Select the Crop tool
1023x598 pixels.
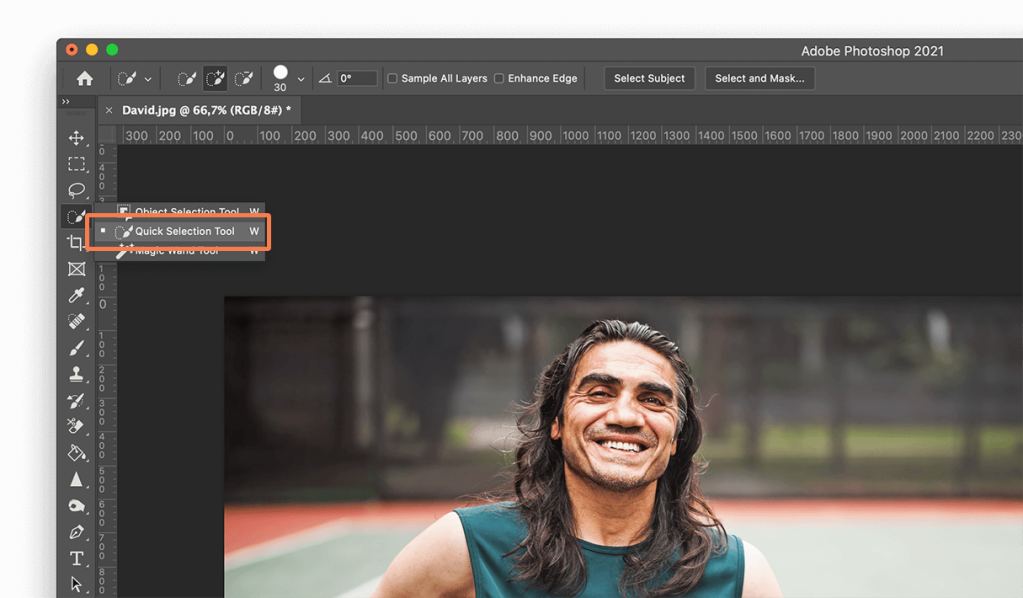[76, 243]
